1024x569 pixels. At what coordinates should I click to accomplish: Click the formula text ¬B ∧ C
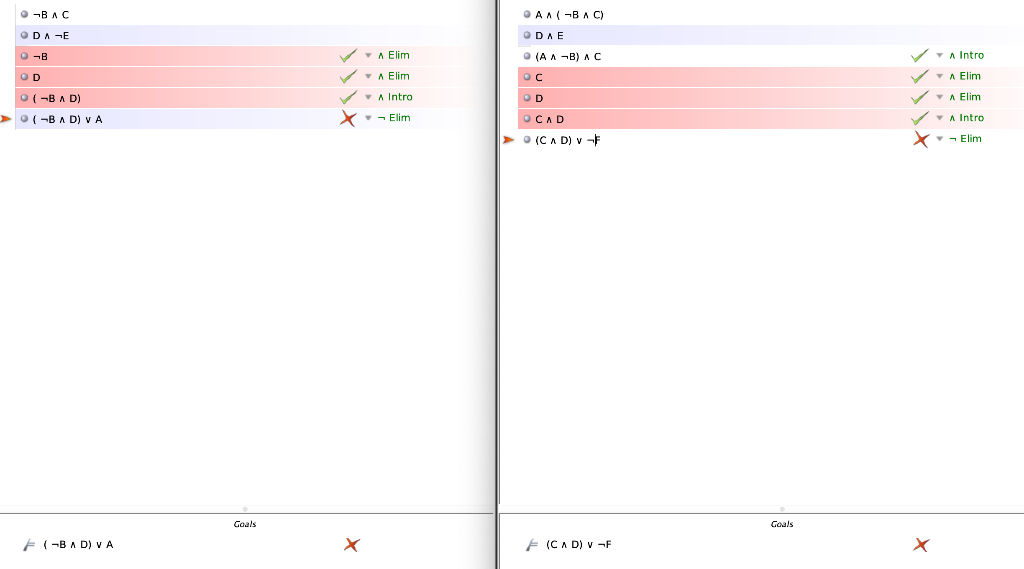[x=51, y=14]
